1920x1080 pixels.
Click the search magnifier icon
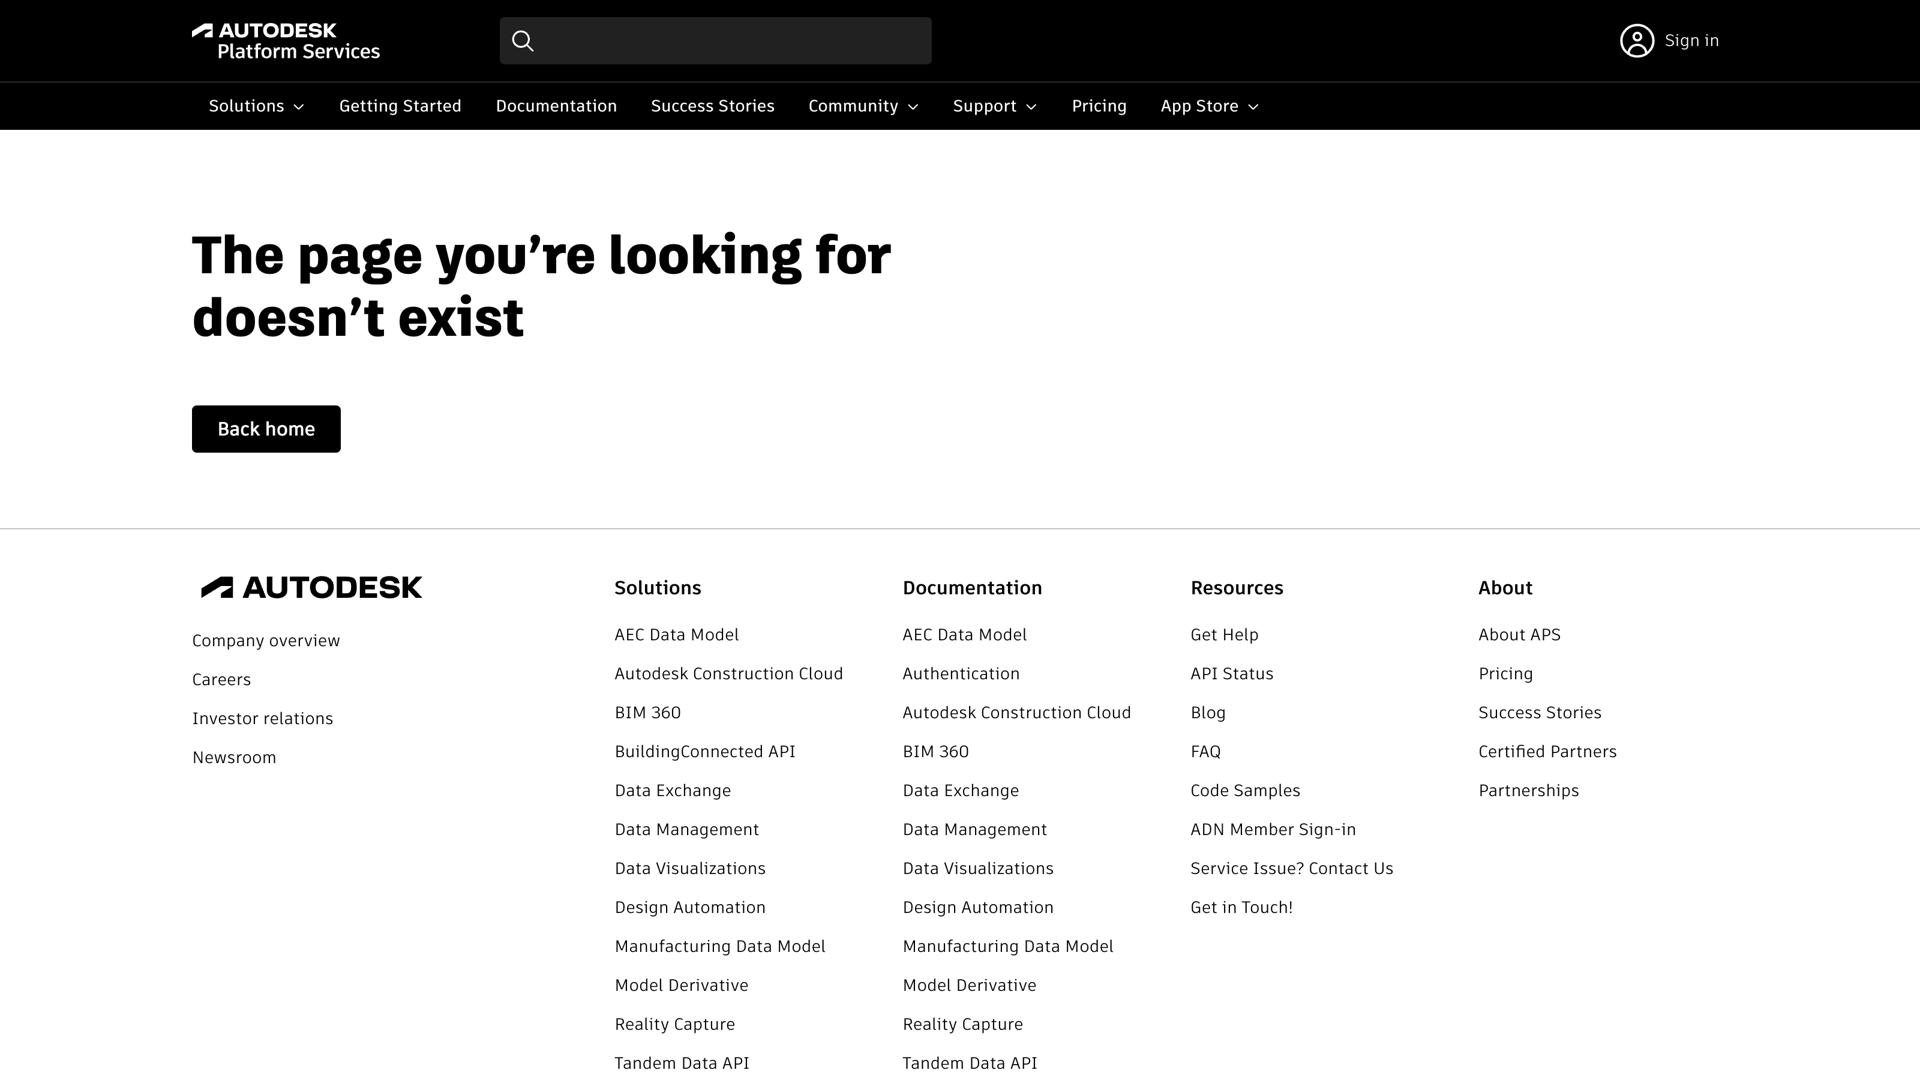coord(522,41)
